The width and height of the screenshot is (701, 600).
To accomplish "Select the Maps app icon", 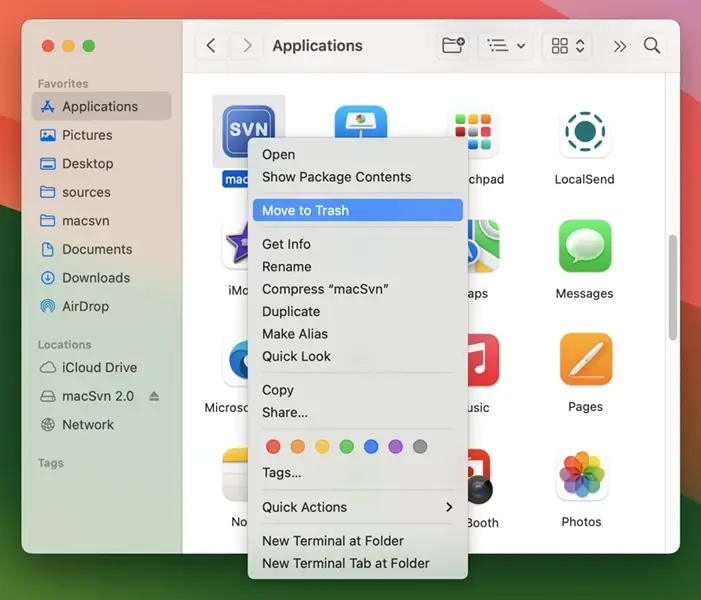I will coord(484,246).
